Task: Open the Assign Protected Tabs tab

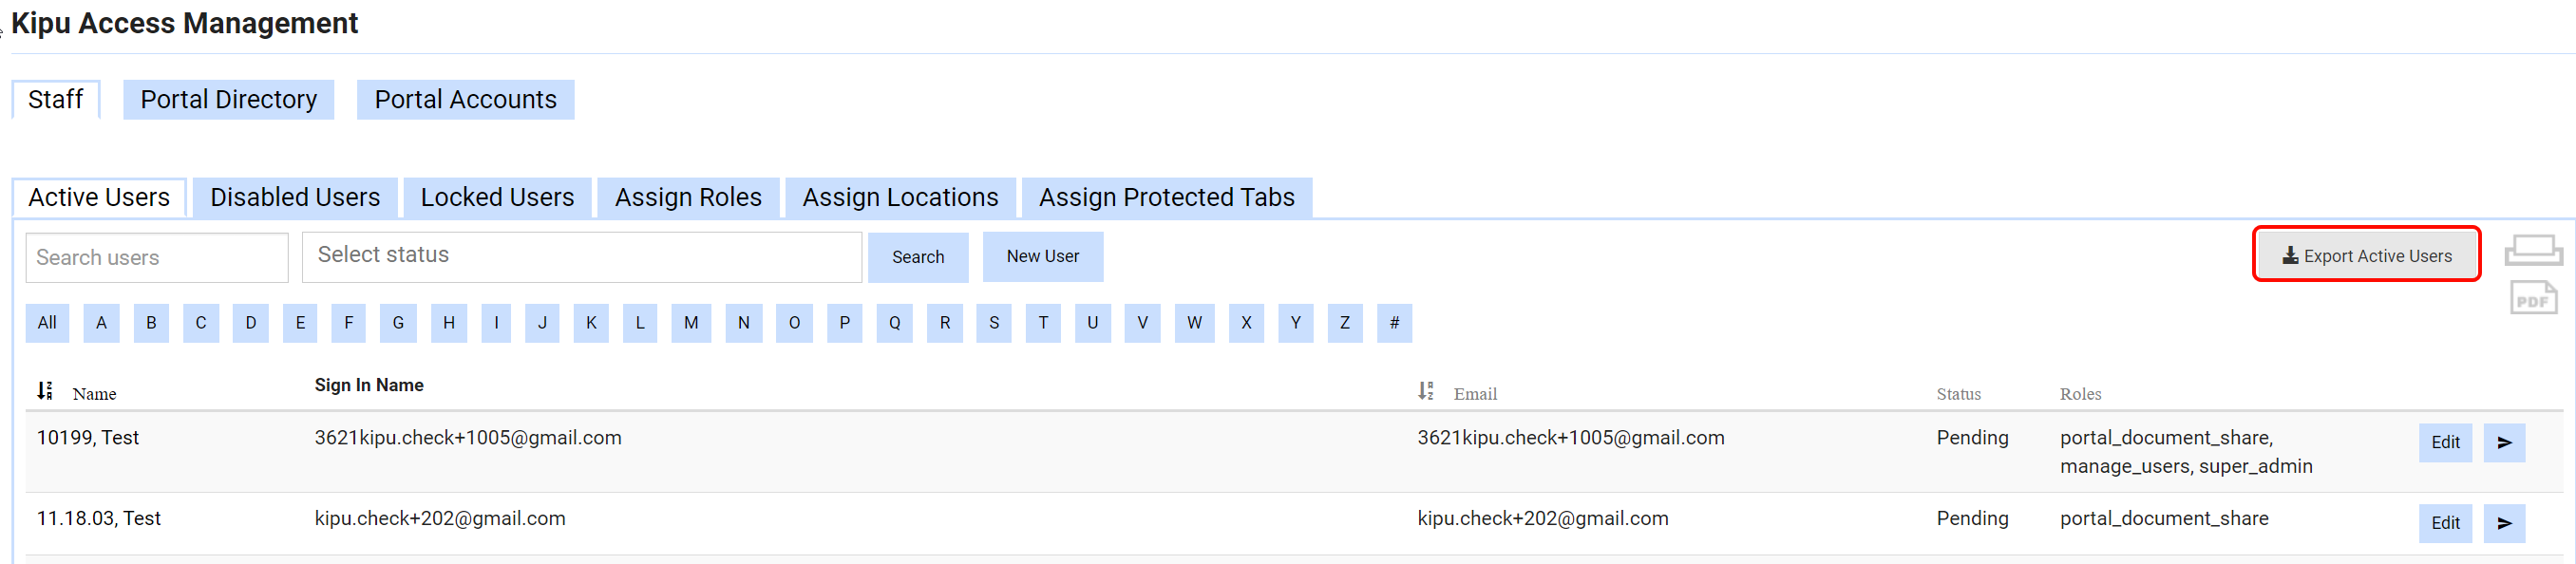Action: 1166,198
